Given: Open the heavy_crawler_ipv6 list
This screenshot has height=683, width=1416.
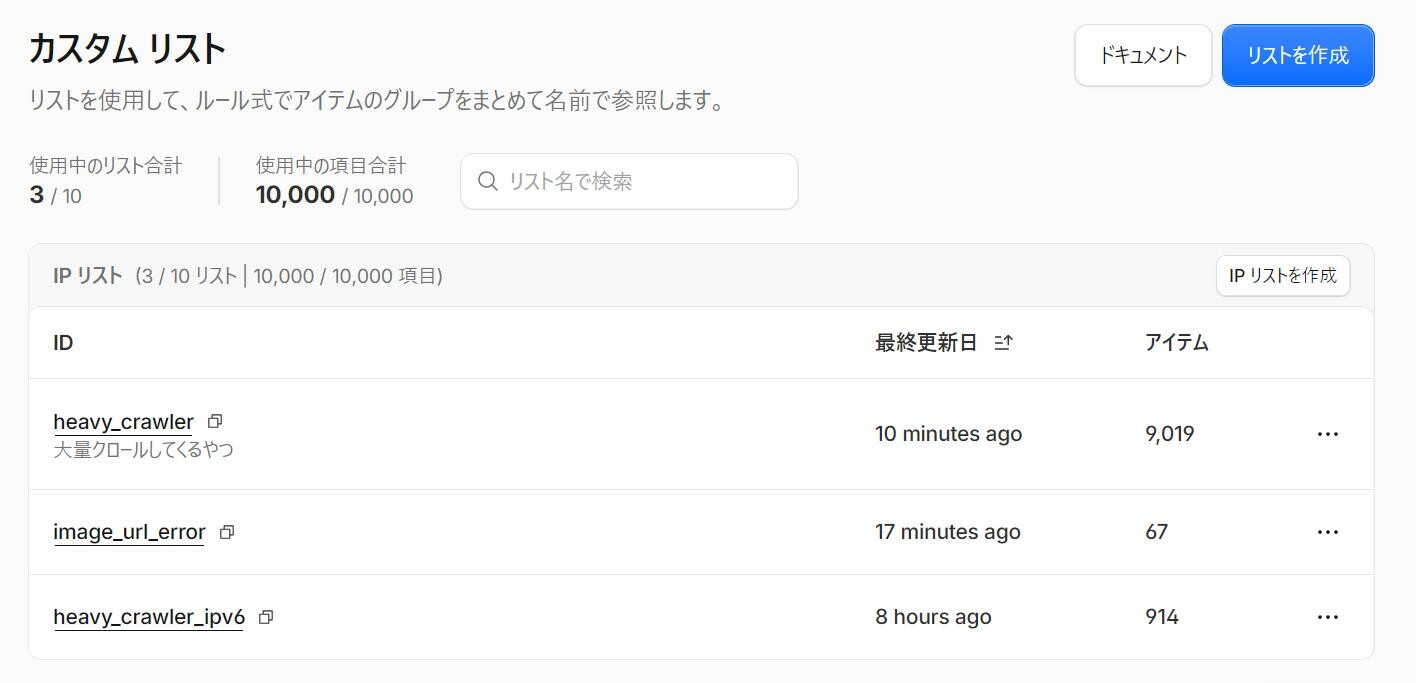Looking at the screenshot, I should (149, 617).
